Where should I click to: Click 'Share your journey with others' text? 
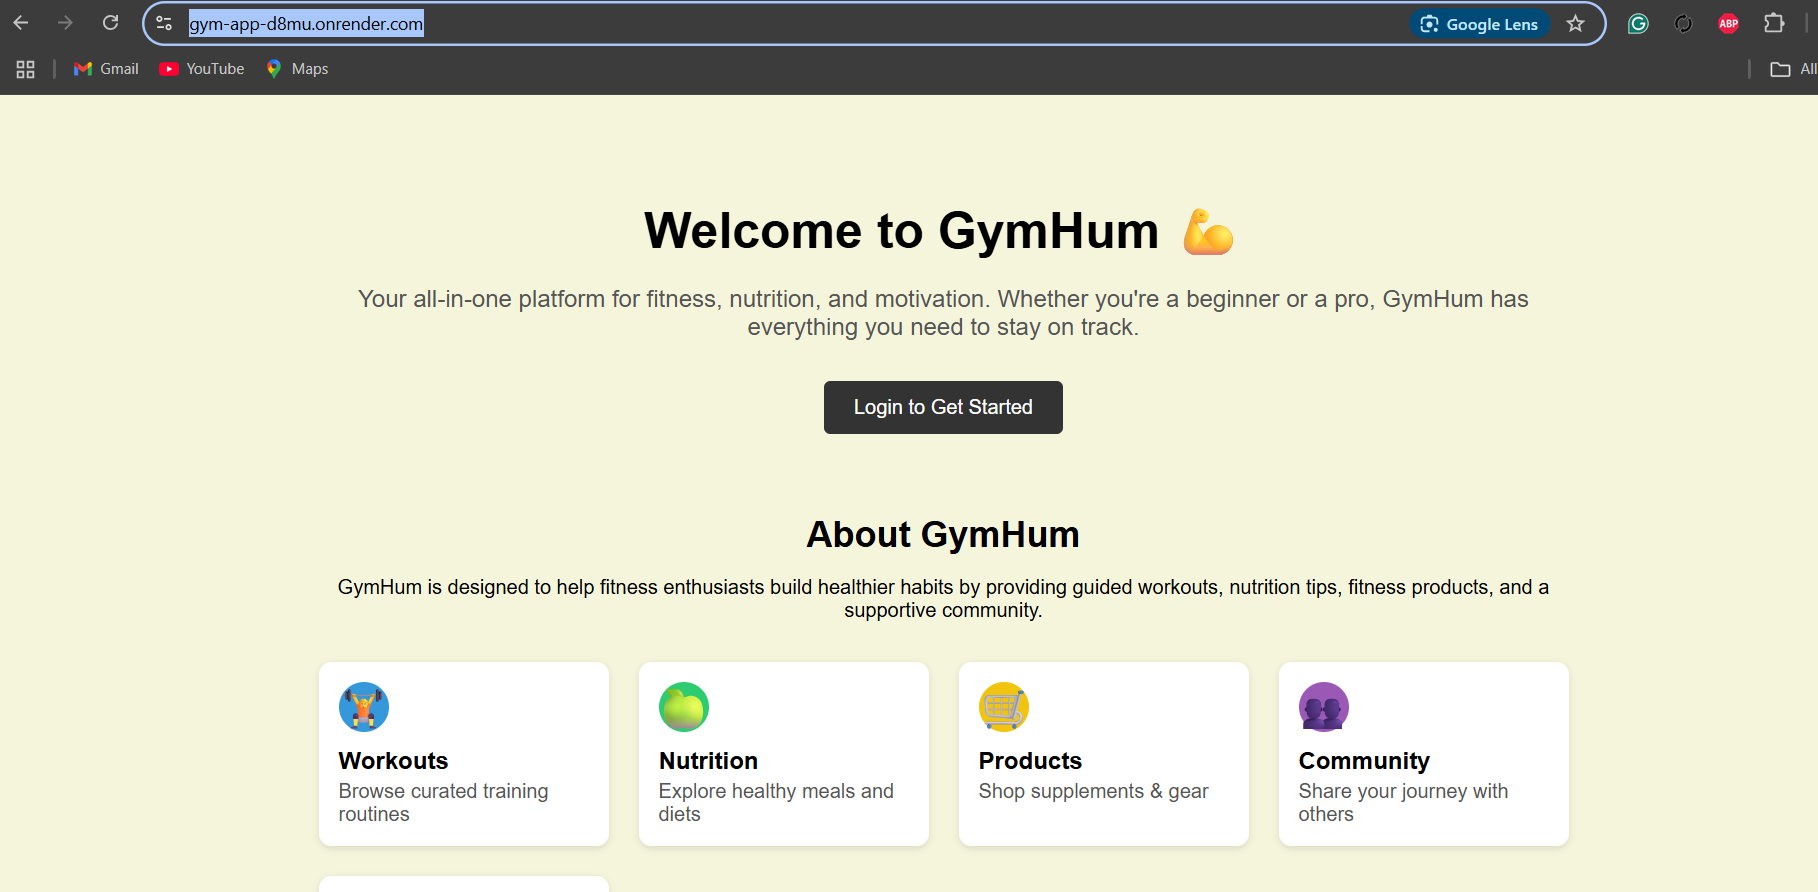(x=1403, y=802)
